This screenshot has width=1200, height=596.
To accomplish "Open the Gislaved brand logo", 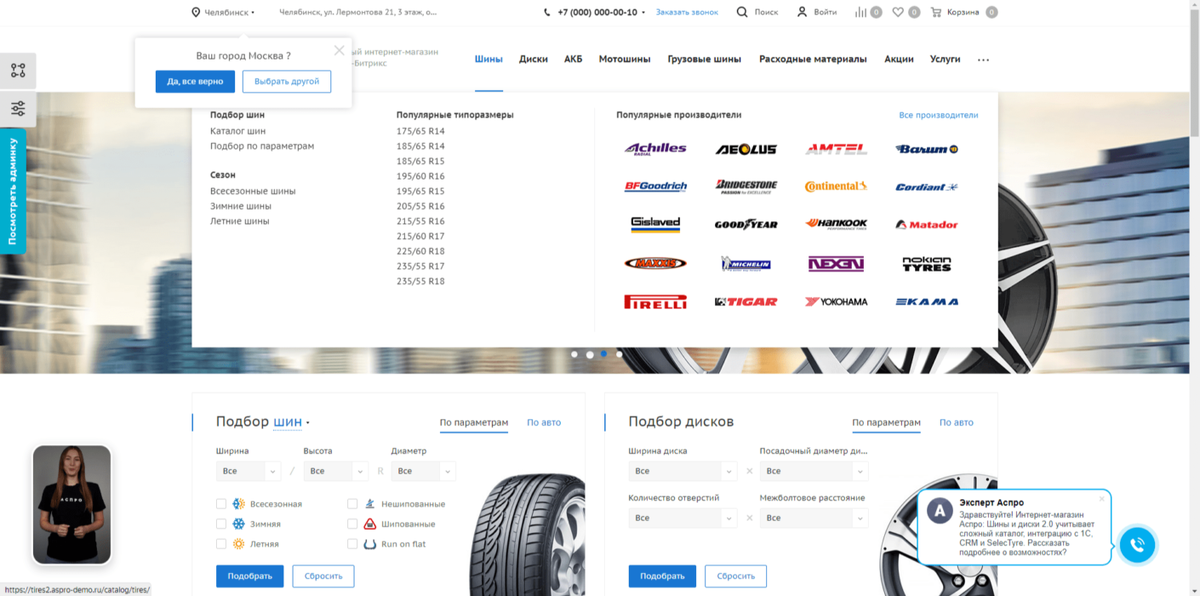I will 655,225.
